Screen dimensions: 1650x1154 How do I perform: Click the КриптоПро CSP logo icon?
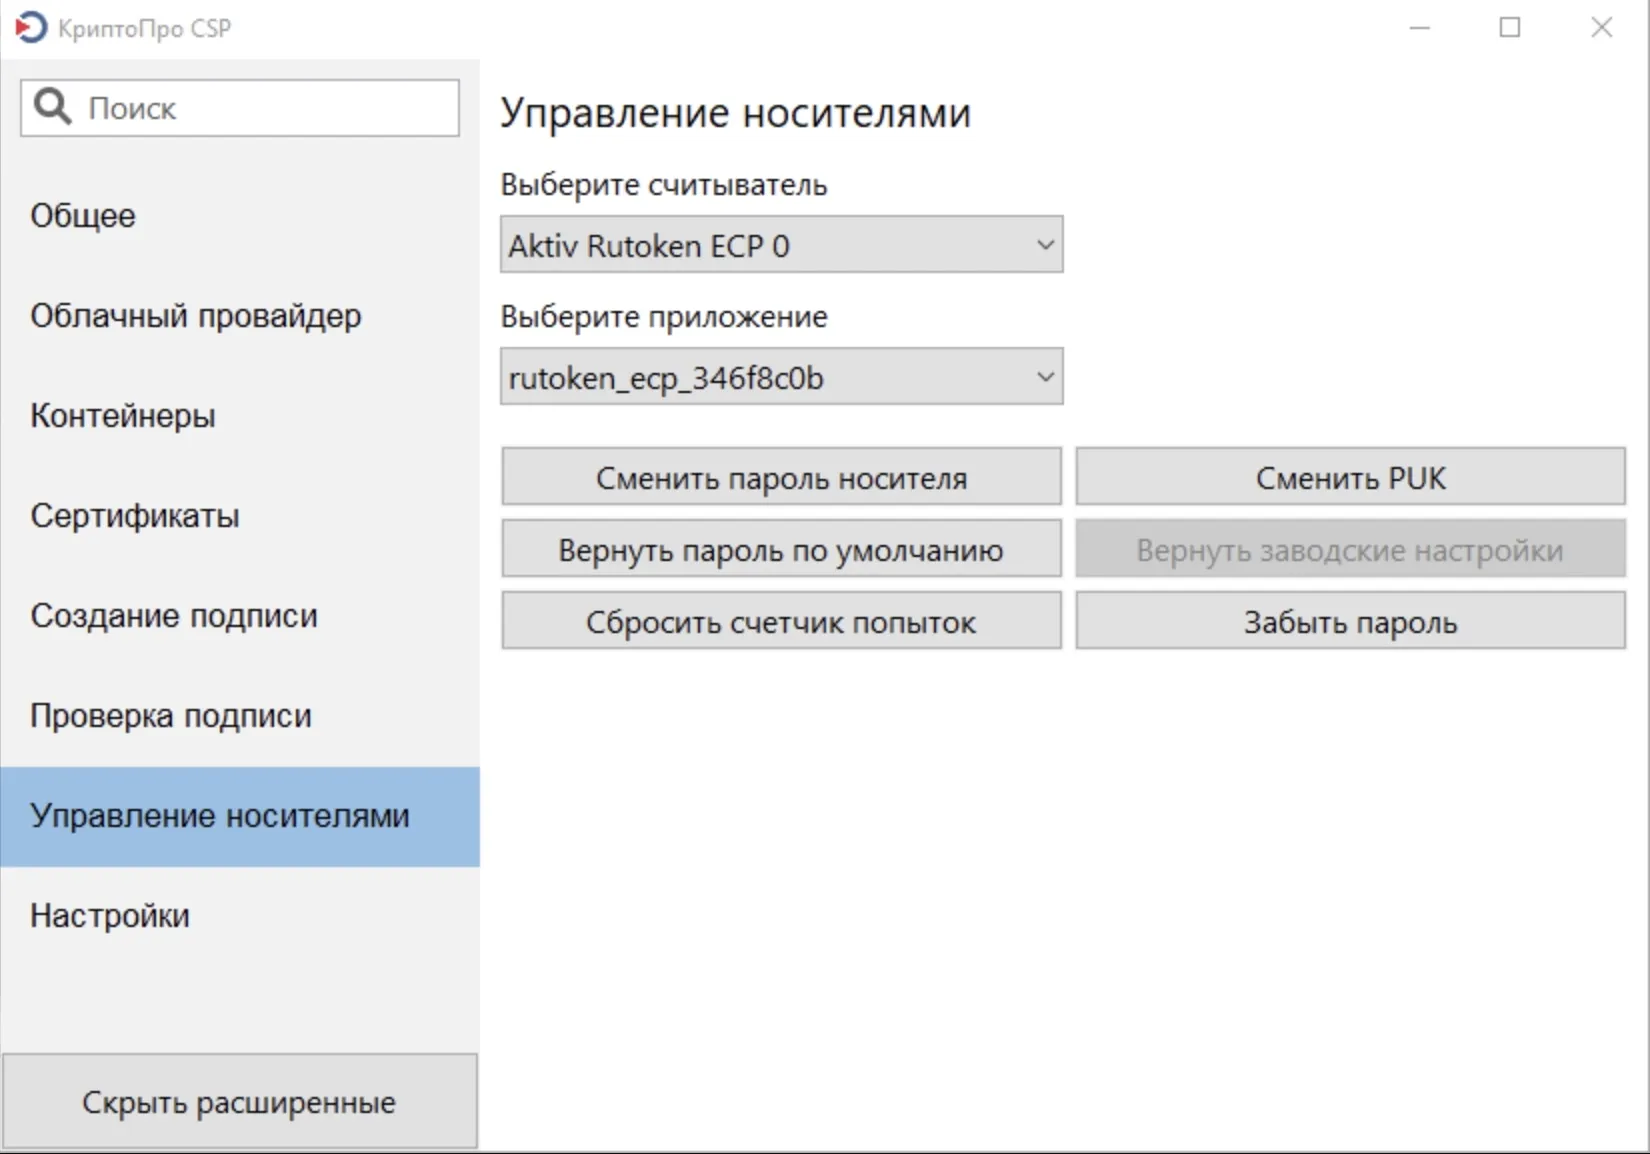pos(31,27)
